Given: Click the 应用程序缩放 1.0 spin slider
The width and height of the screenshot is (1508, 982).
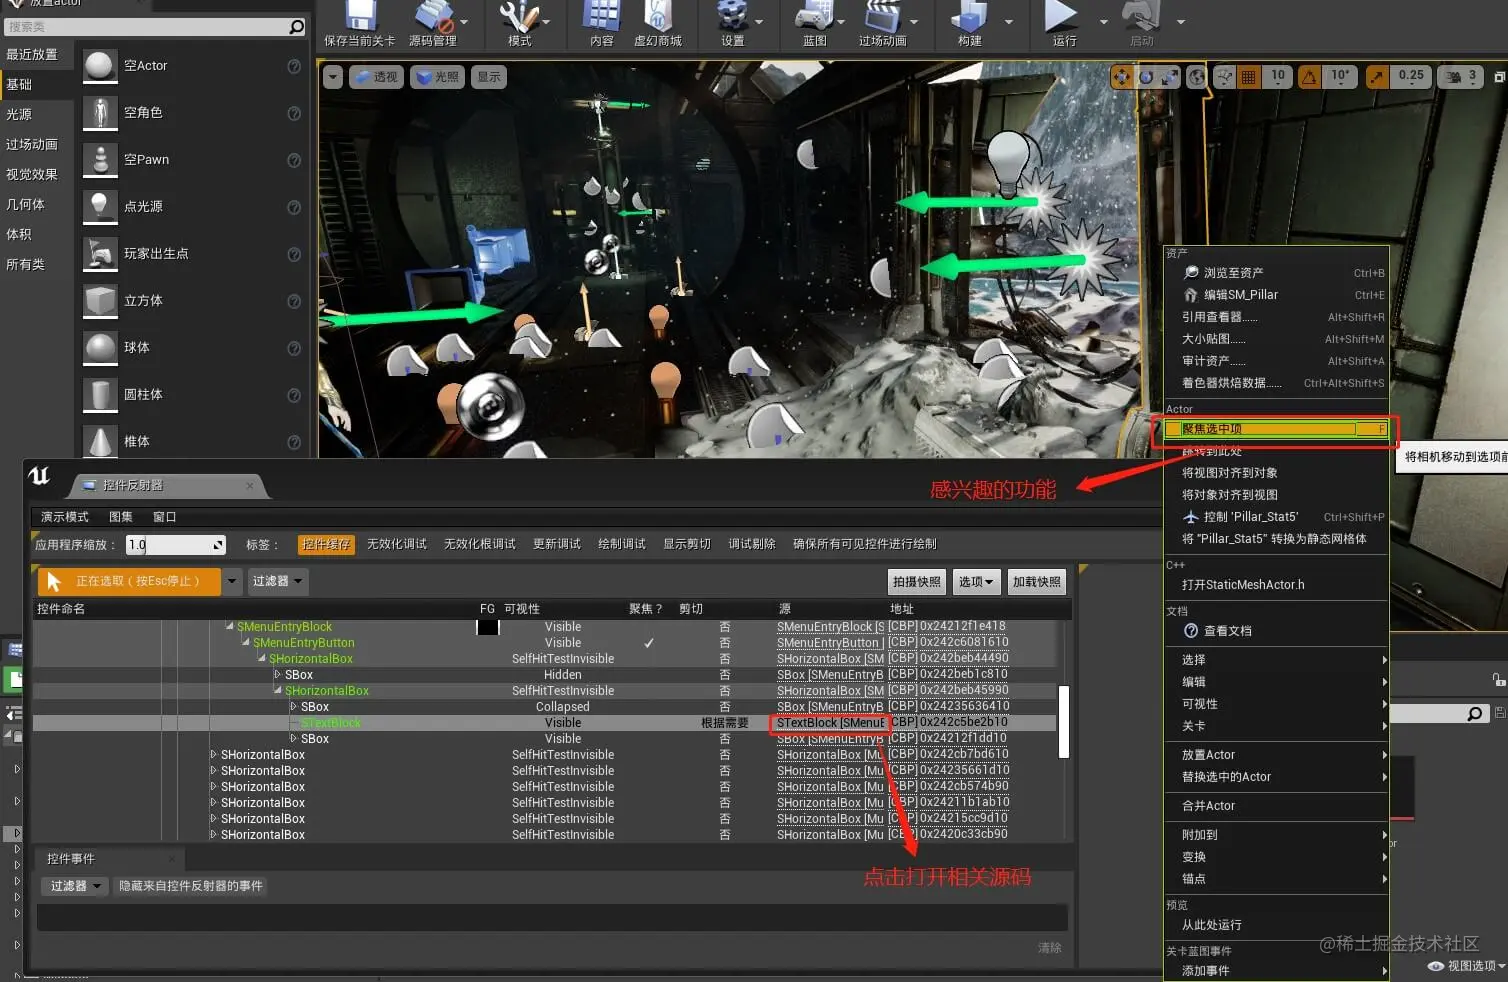Looking at the screenshot, I should click(176, 545).
